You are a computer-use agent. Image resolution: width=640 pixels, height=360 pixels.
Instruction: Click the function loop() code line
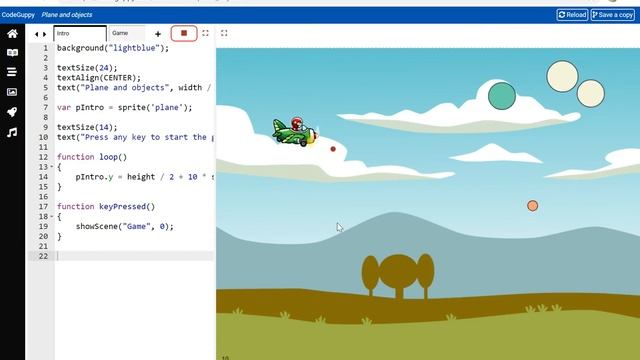coord(92,157)
